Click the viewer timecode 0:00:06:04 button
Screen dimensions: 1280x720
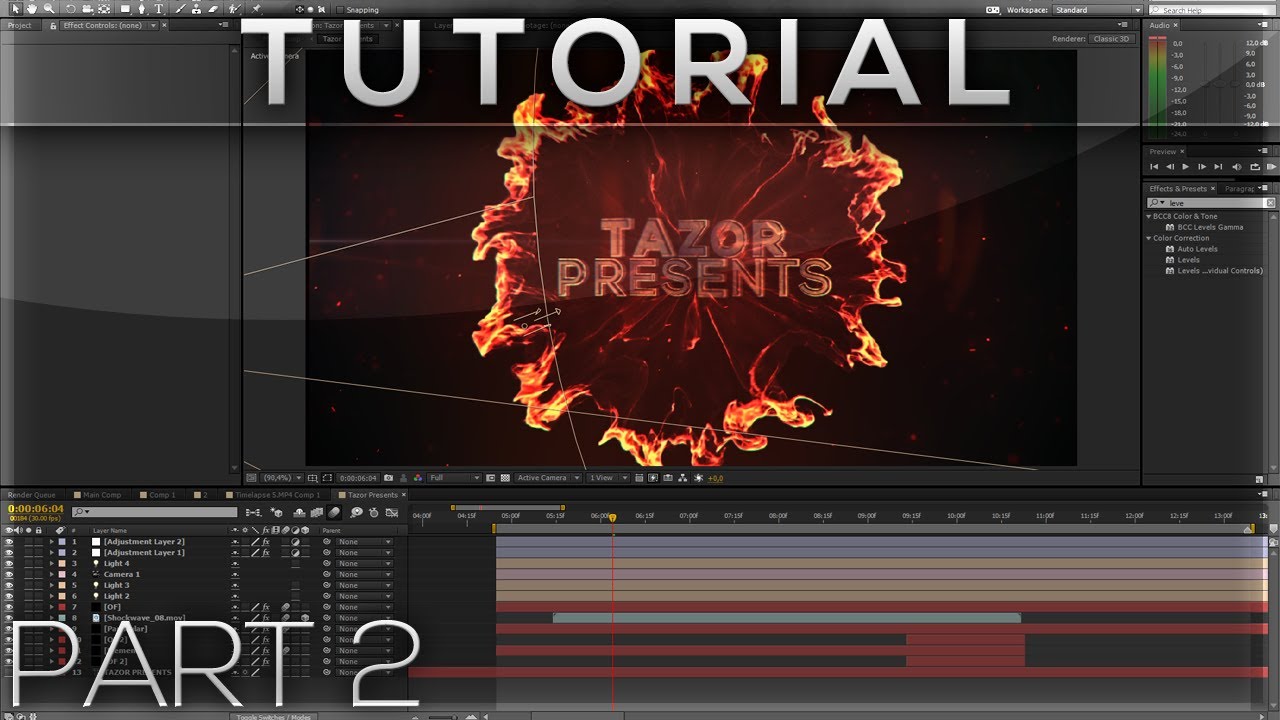coord(357,478)
